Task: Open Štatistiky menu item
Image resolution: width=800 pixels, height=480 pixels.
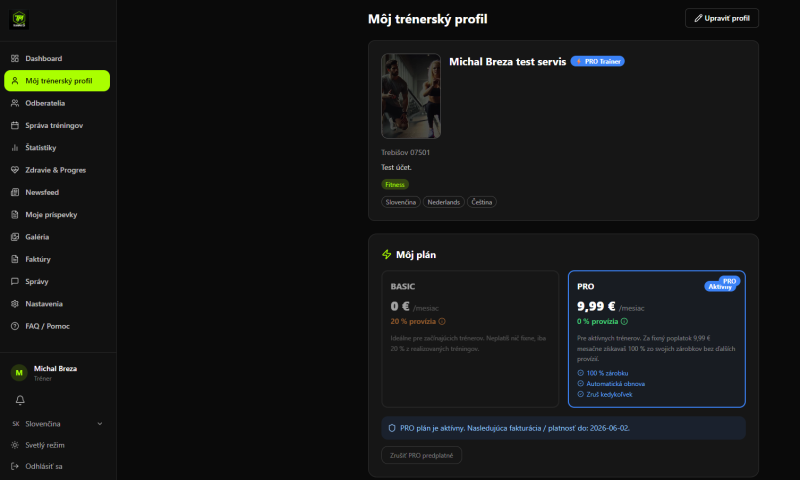Action: [57, 148]
